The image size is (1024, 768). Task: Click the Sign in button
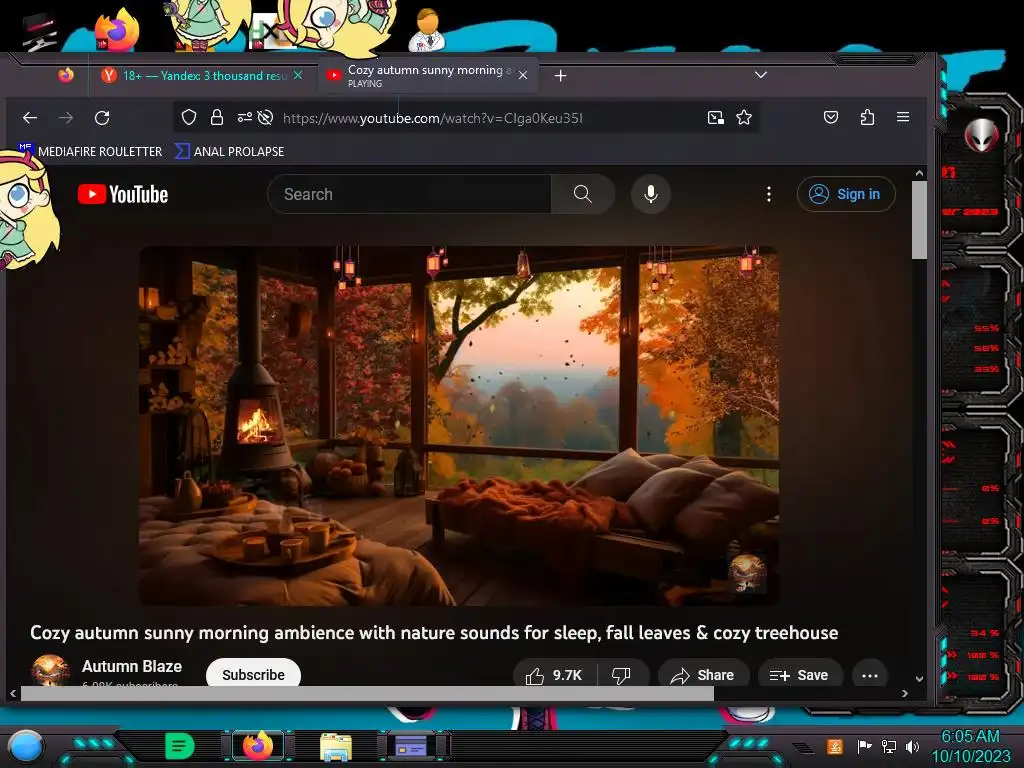pyautogui.click(x=846, y=194)
